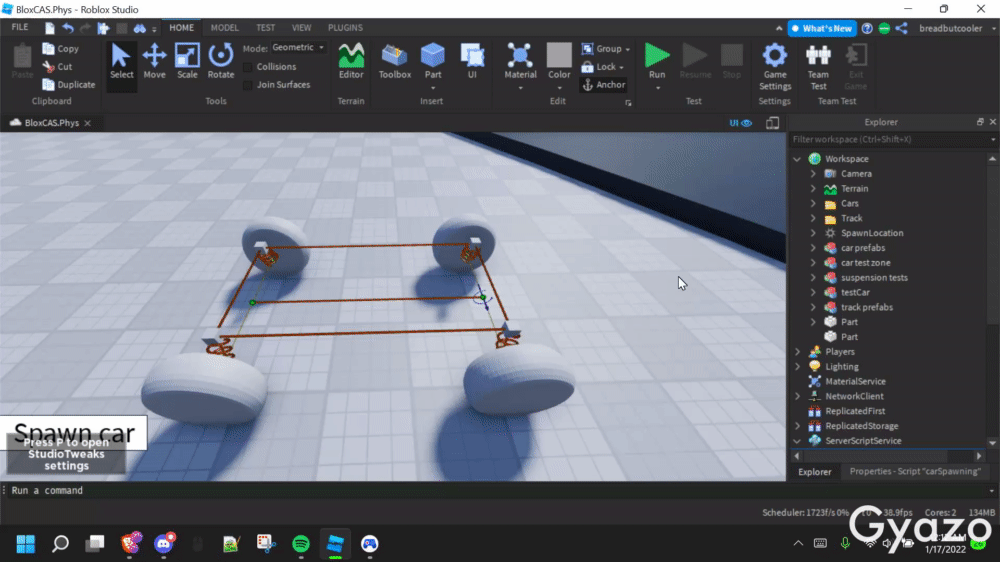1000x562 pixels.
Task: Start the simulation with Run
Action: pyautogui.click(x=657, y=61)
